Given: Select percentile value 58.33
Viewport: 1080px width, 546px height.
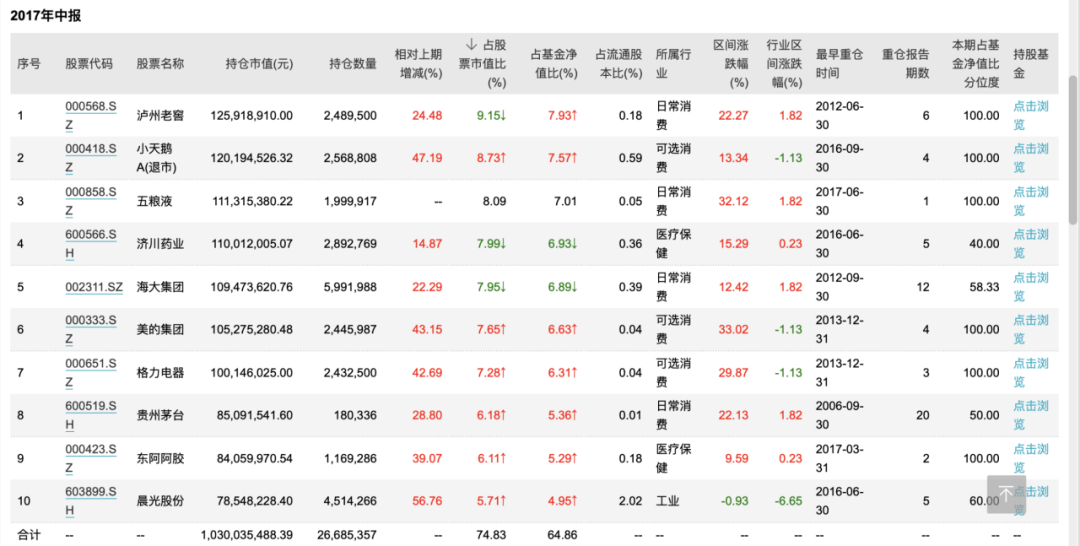Looking at the screenshot, I should click(x=984, y=286).
